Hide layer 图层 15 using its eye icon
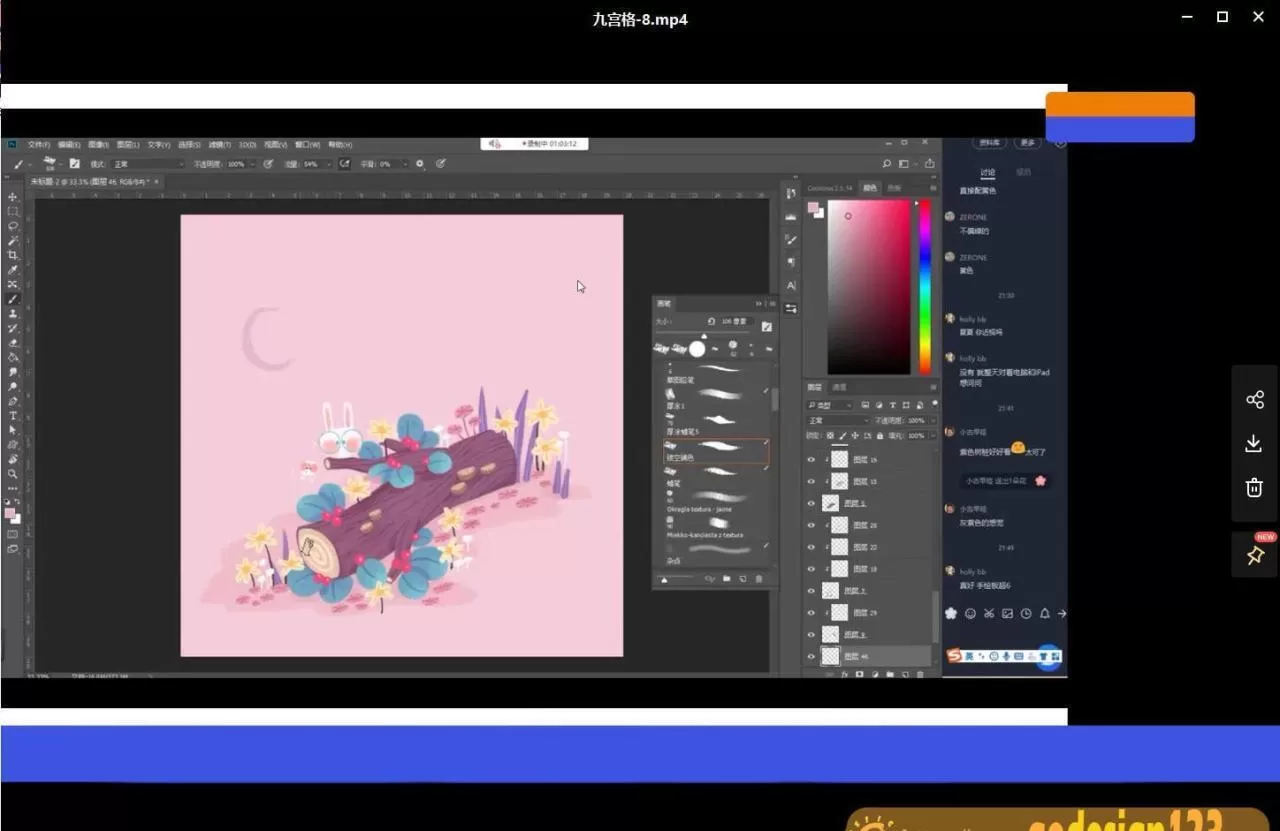Viewport: 1280px width, 831px height. (x=811, y=482)
